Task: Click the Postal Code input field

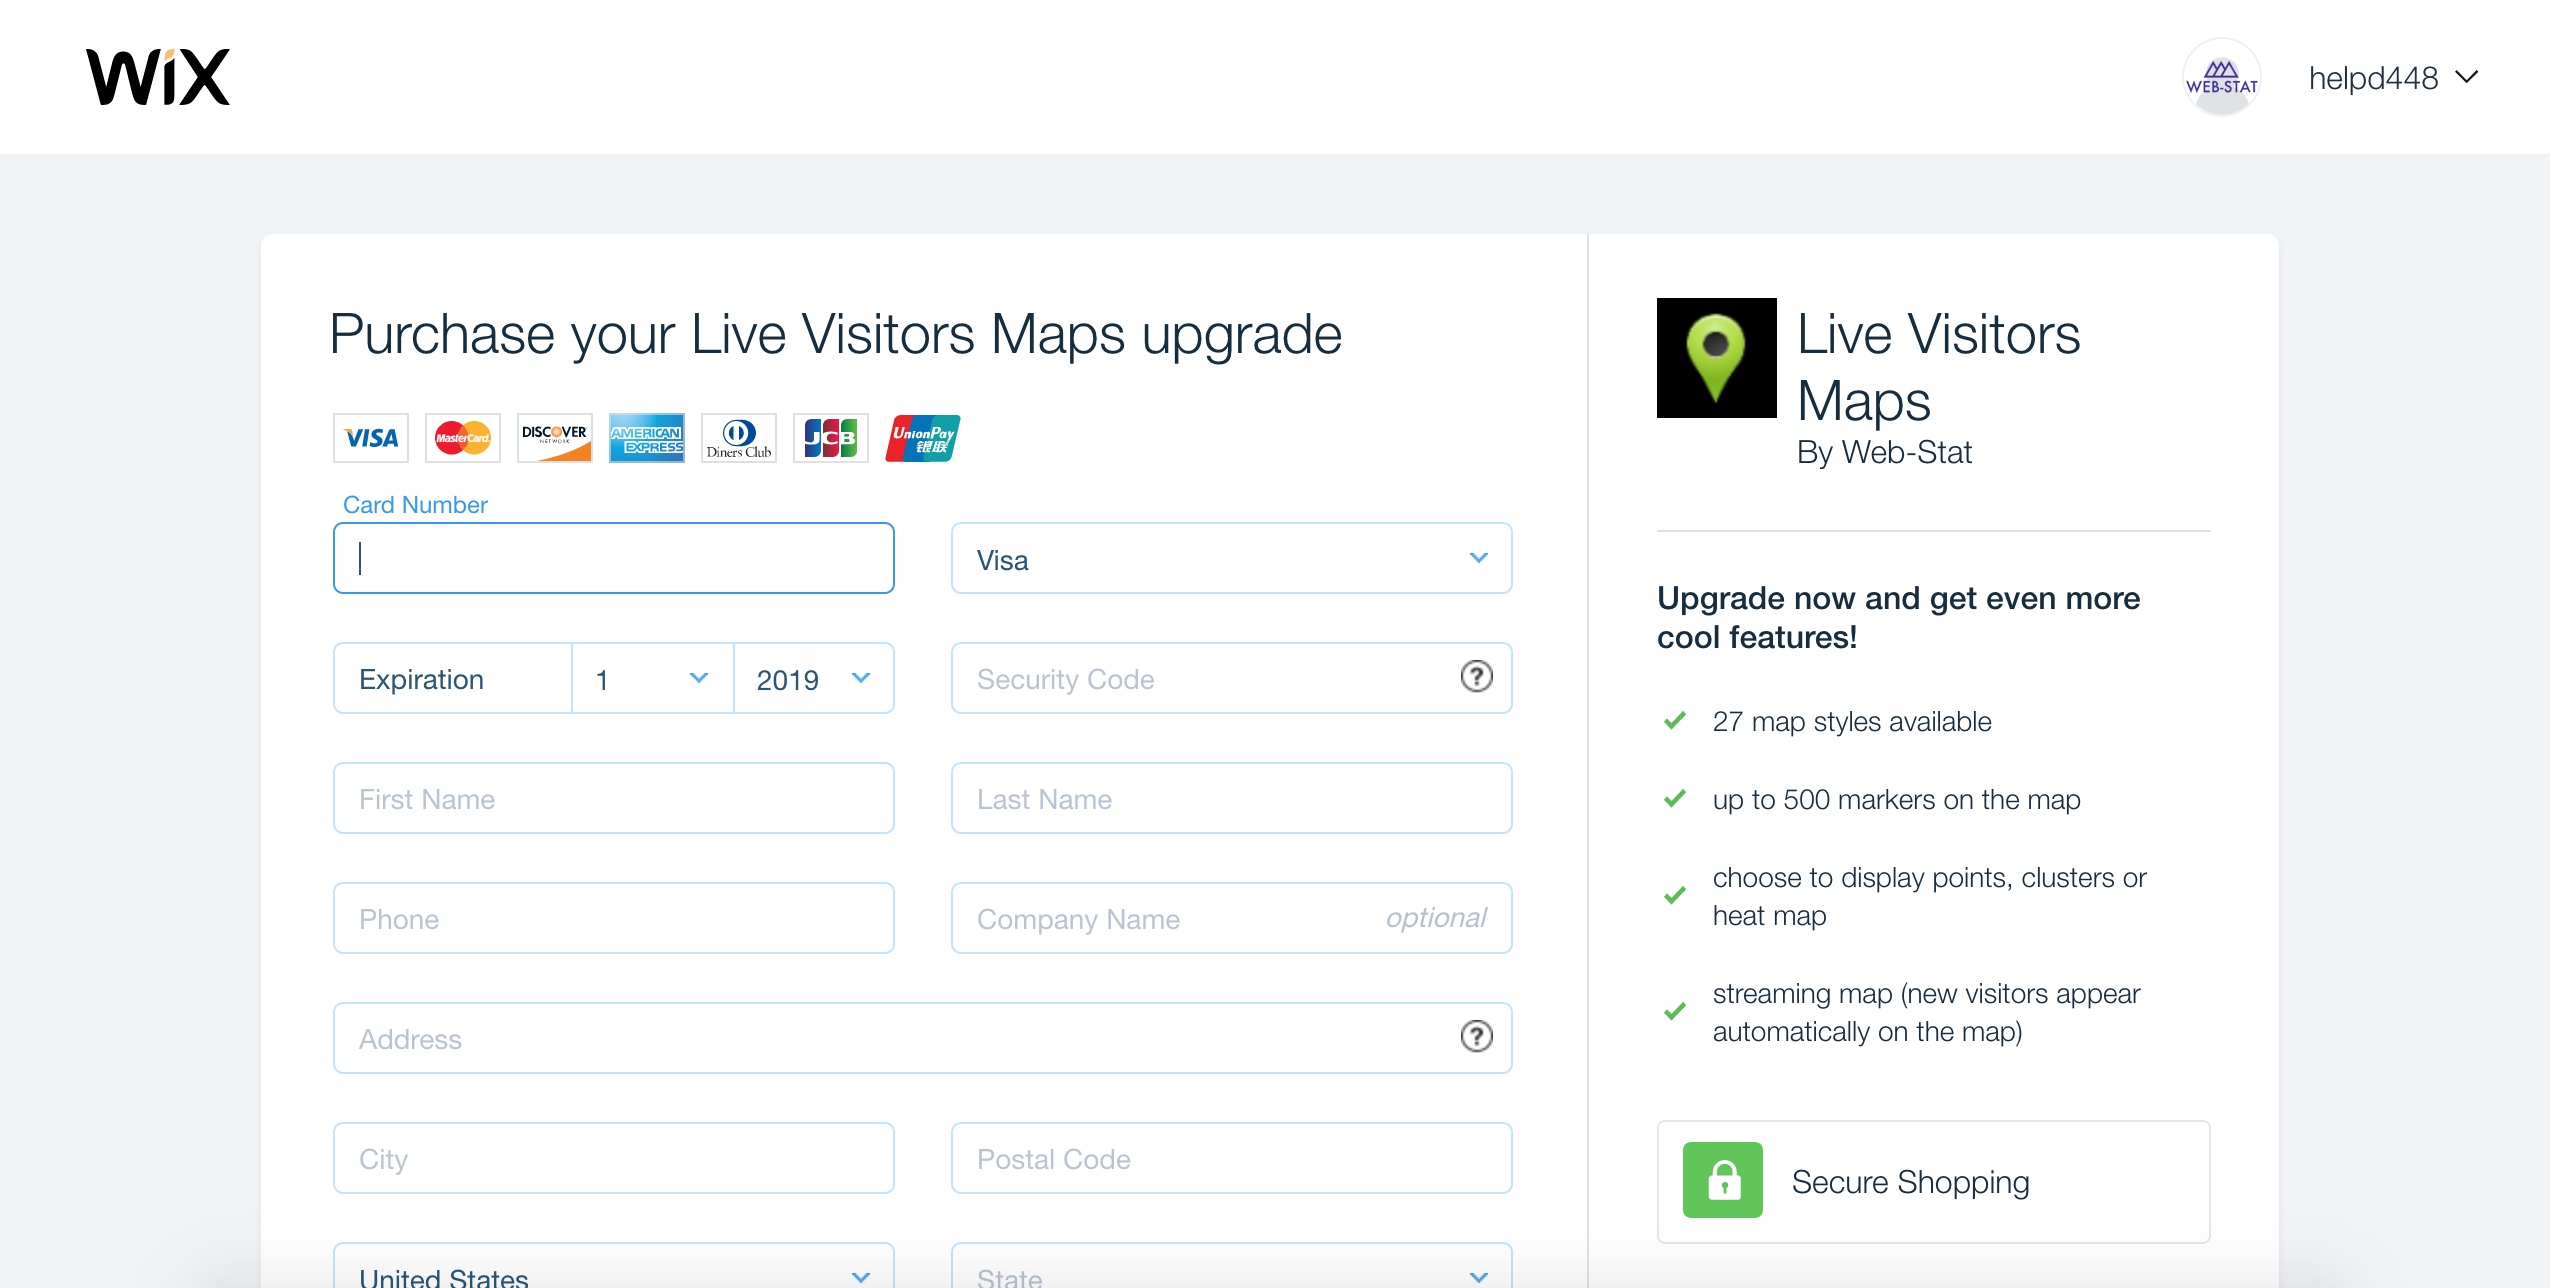Action: [x=1231, y=1158]
